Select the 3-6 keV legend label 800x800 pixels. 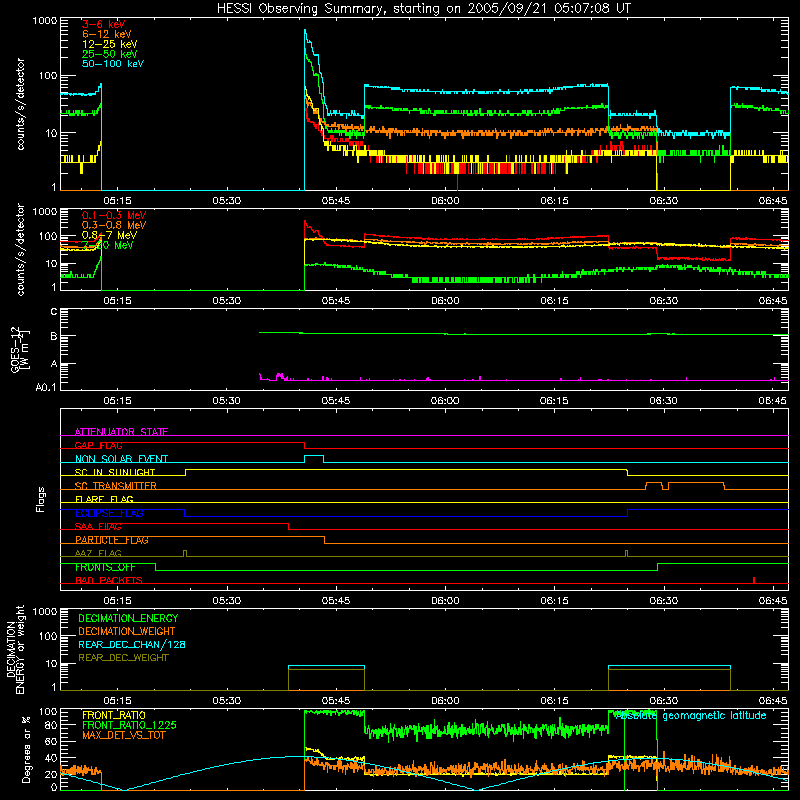(104, 24)
